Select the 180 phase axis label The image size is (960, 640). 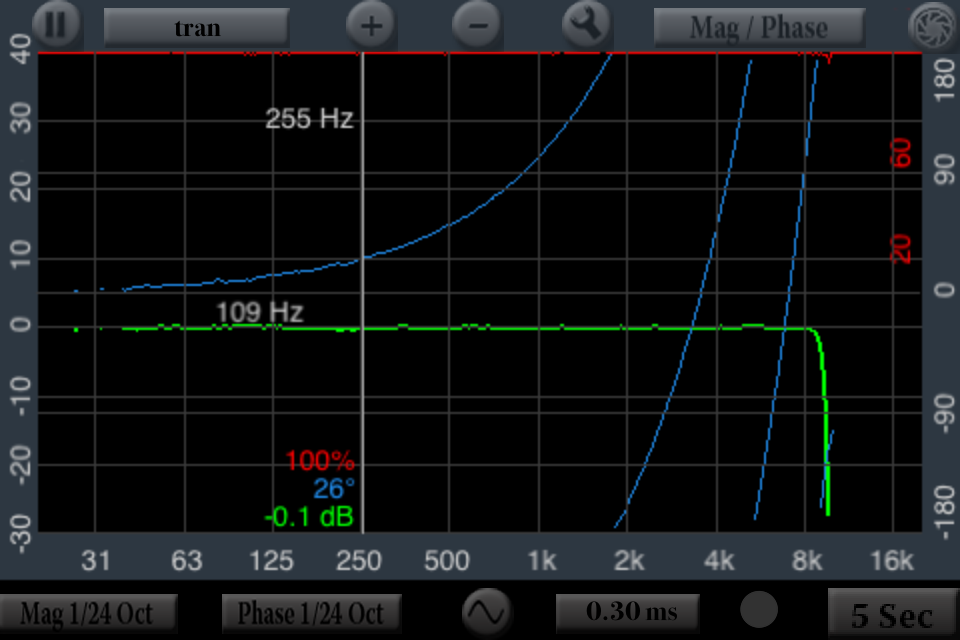click(x=945, y=80)
